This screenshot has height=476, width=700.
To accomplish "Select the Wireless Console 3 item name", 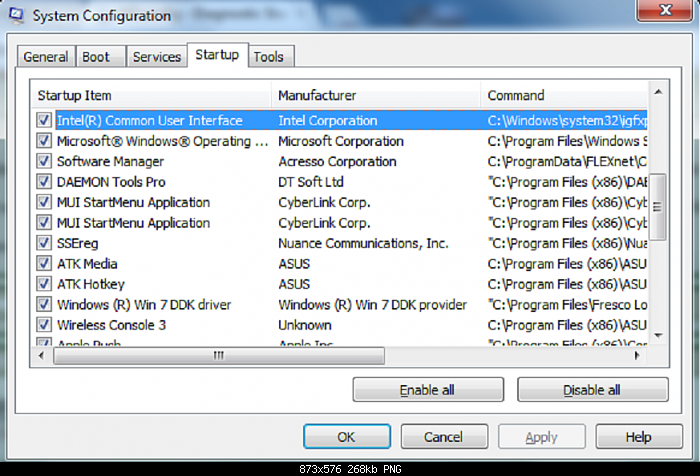I will pyautogui.click(x=111, y=325).
